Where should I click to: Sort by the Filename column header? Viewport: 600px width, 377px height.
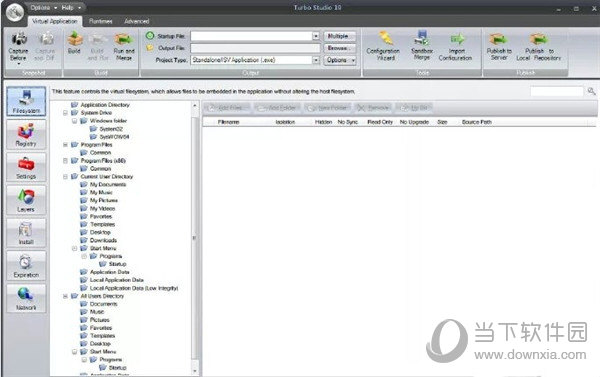tap(228, 122)
